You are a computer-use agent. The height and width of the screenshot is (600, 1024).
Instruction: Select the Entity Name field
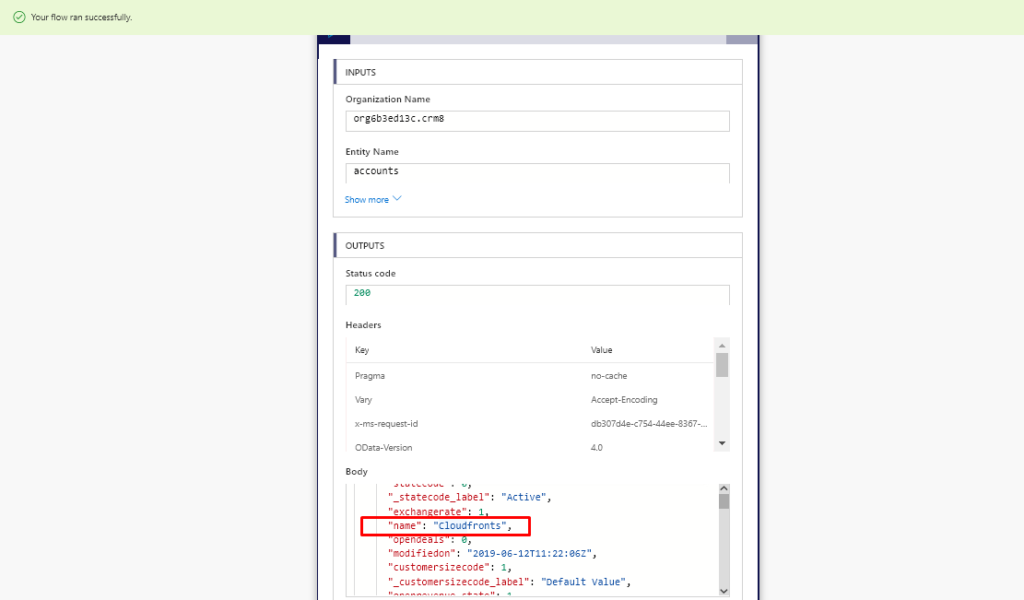[537, 172]
